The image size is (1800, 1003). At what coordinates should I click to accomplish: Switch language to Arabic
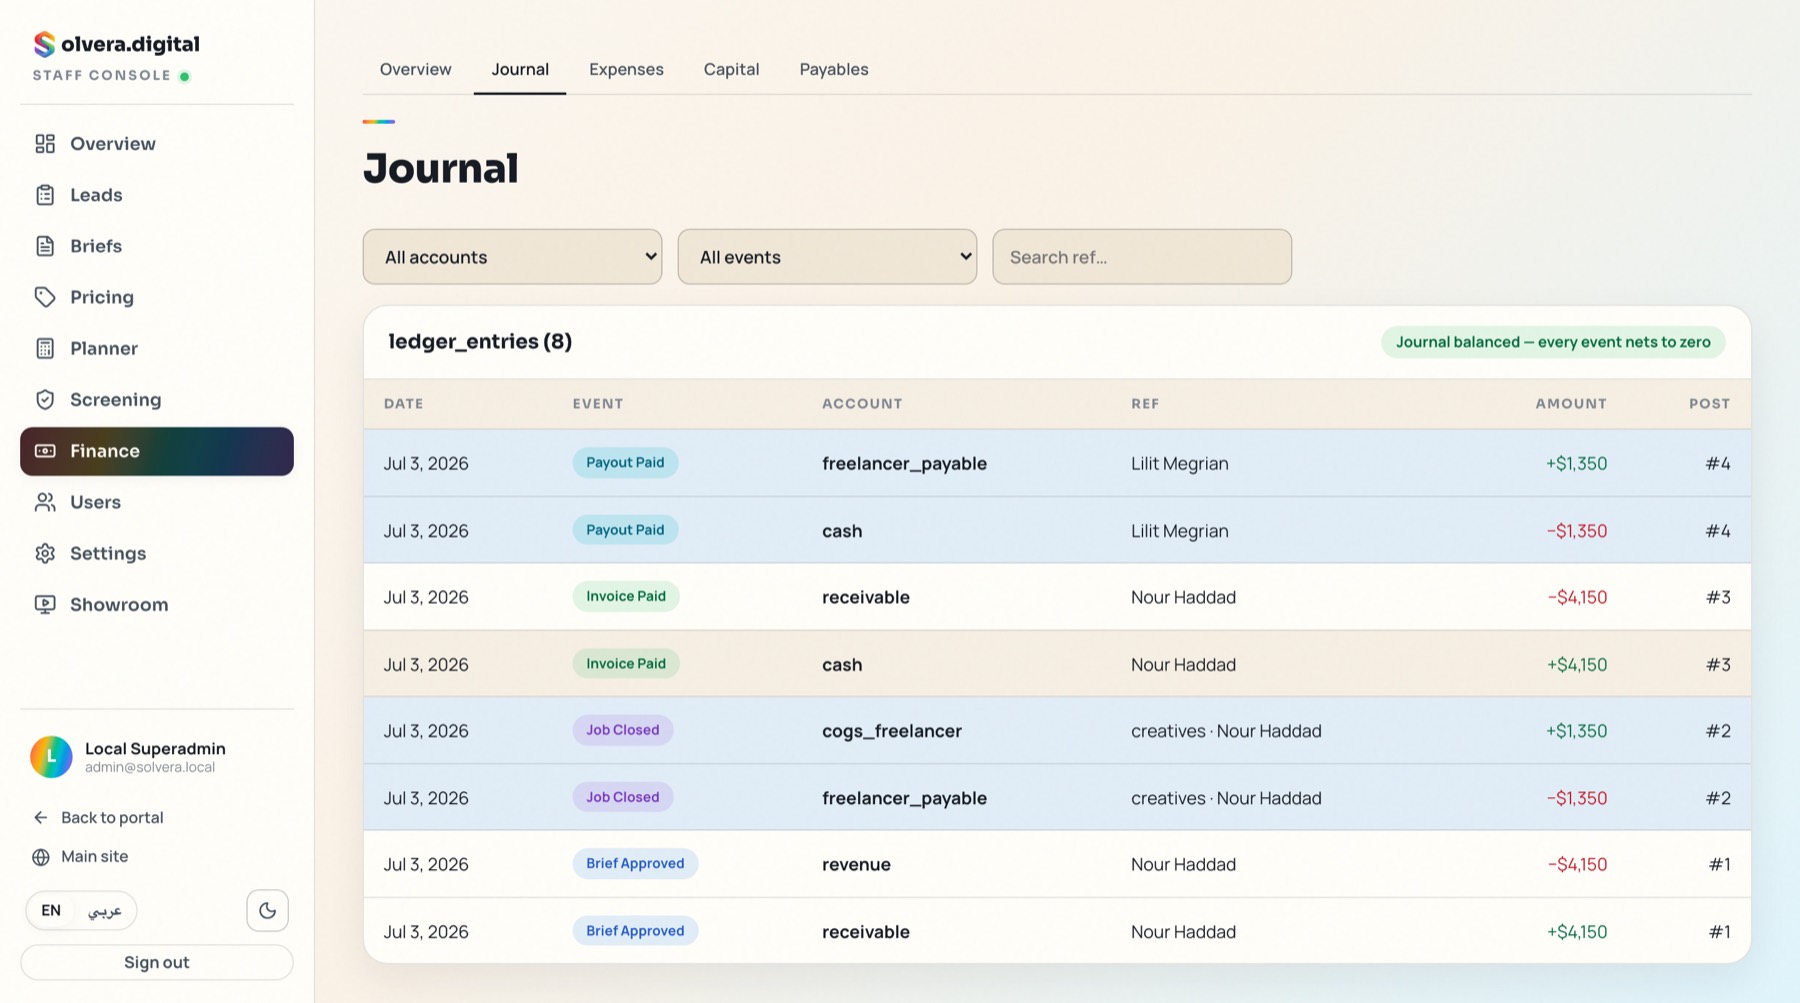105,910
